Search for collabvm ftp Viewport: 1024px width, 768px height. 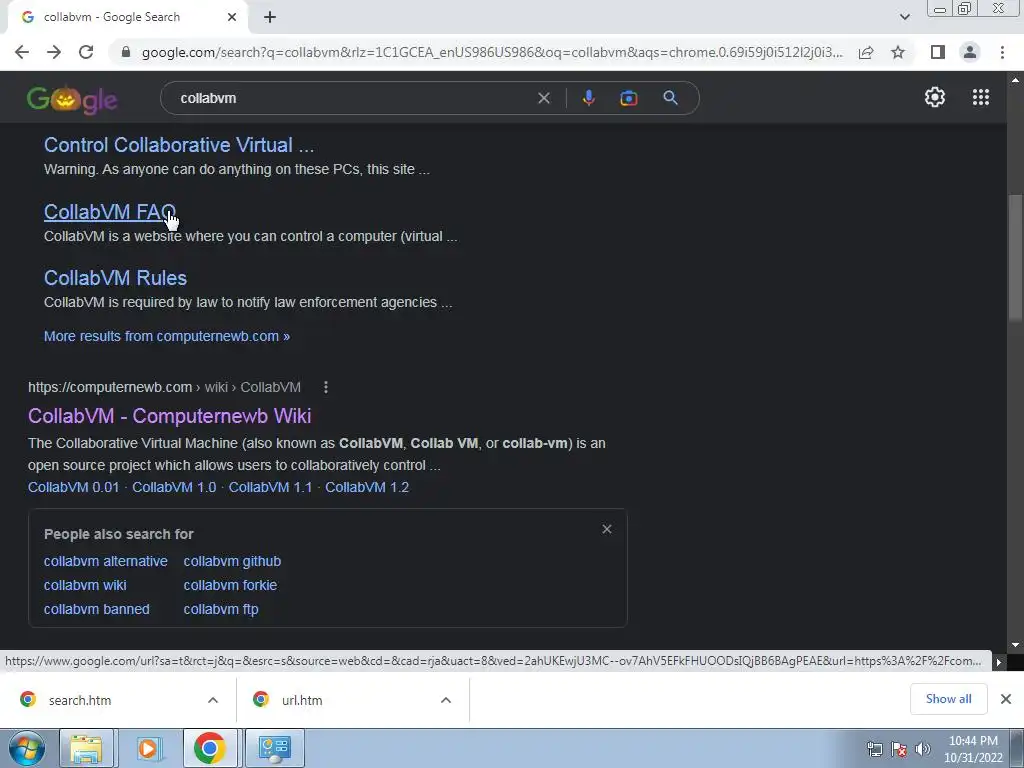(221, 609)
